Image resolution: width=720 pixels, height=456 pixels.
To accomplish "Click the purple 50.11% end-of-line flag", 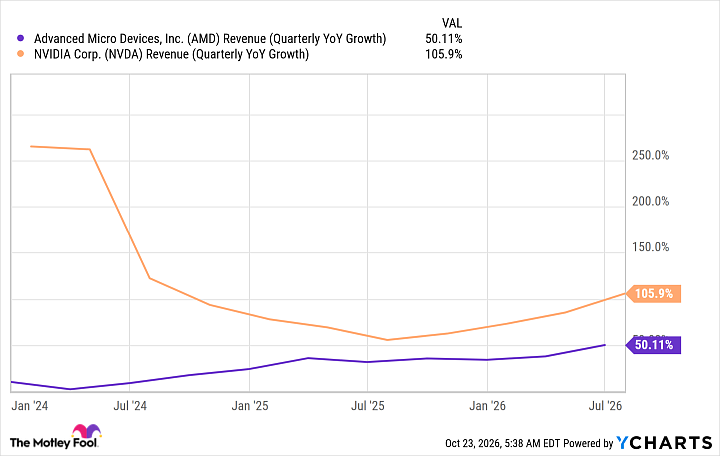I will click(x=654, y=345).
